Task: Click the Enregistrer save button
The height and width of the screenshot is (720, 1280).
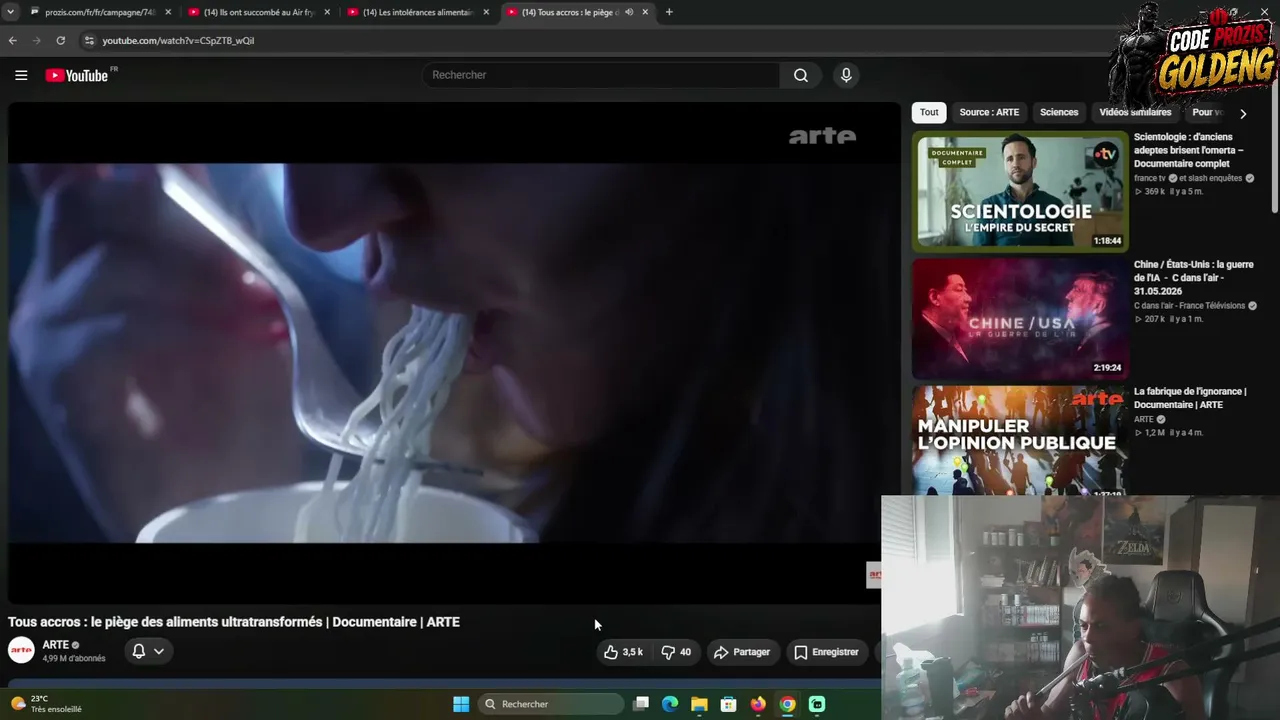Action: point(826,652)
